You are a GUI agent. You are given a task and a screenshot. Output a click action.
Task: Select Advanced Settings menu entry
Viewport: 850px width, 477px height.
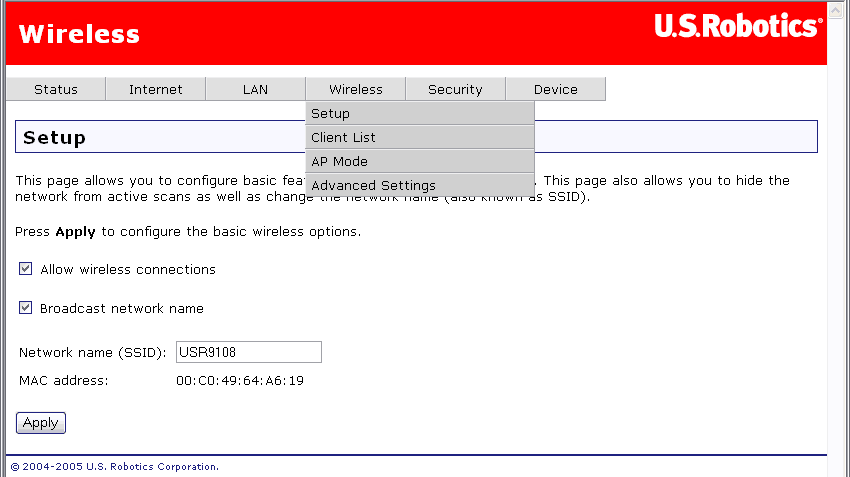[420, 185]
